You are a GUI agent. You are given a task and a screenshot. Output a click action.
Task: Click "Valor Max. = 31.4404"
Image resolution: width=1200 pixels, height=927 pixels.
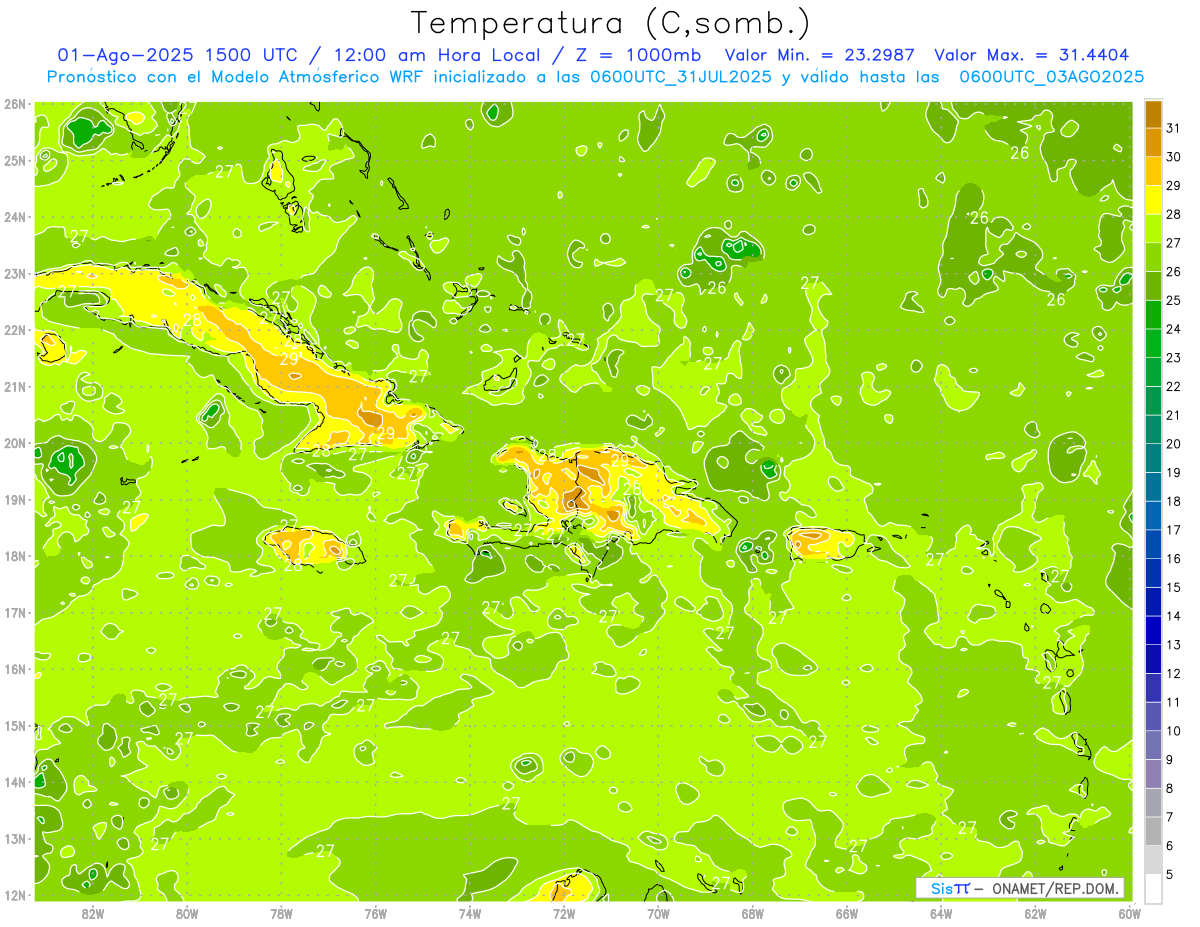(1031, 55)
